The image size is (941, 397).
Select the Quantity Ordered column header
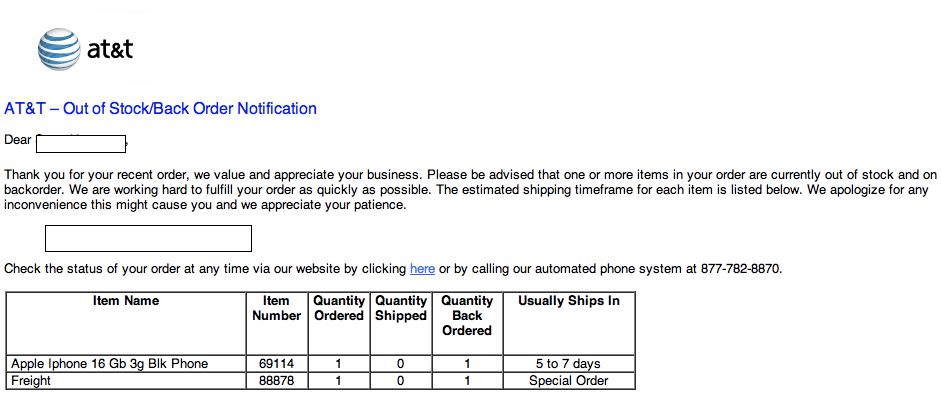pyautogui.click(x=339, y=308)
